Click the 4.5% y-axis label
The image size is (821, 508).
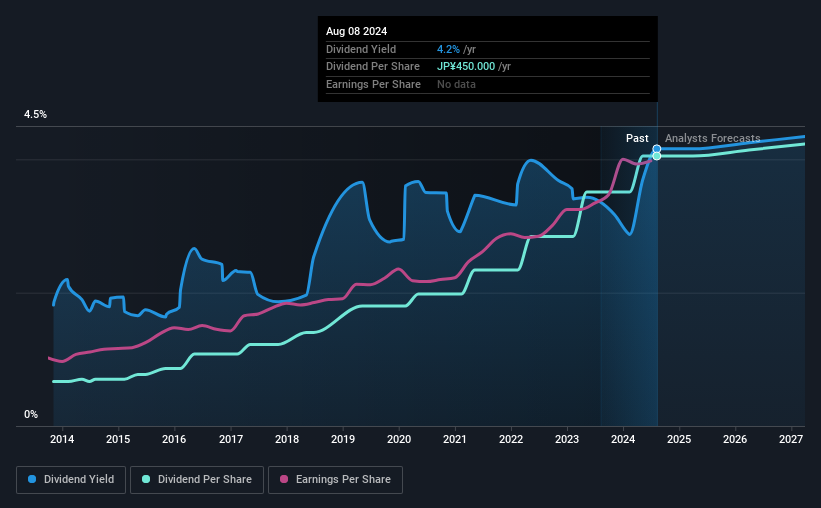(35, 114)
